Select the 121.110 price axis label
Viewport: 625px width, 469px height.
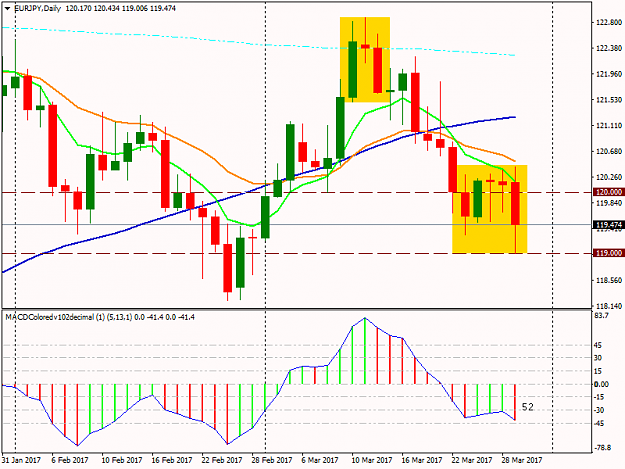coord(609,126)
